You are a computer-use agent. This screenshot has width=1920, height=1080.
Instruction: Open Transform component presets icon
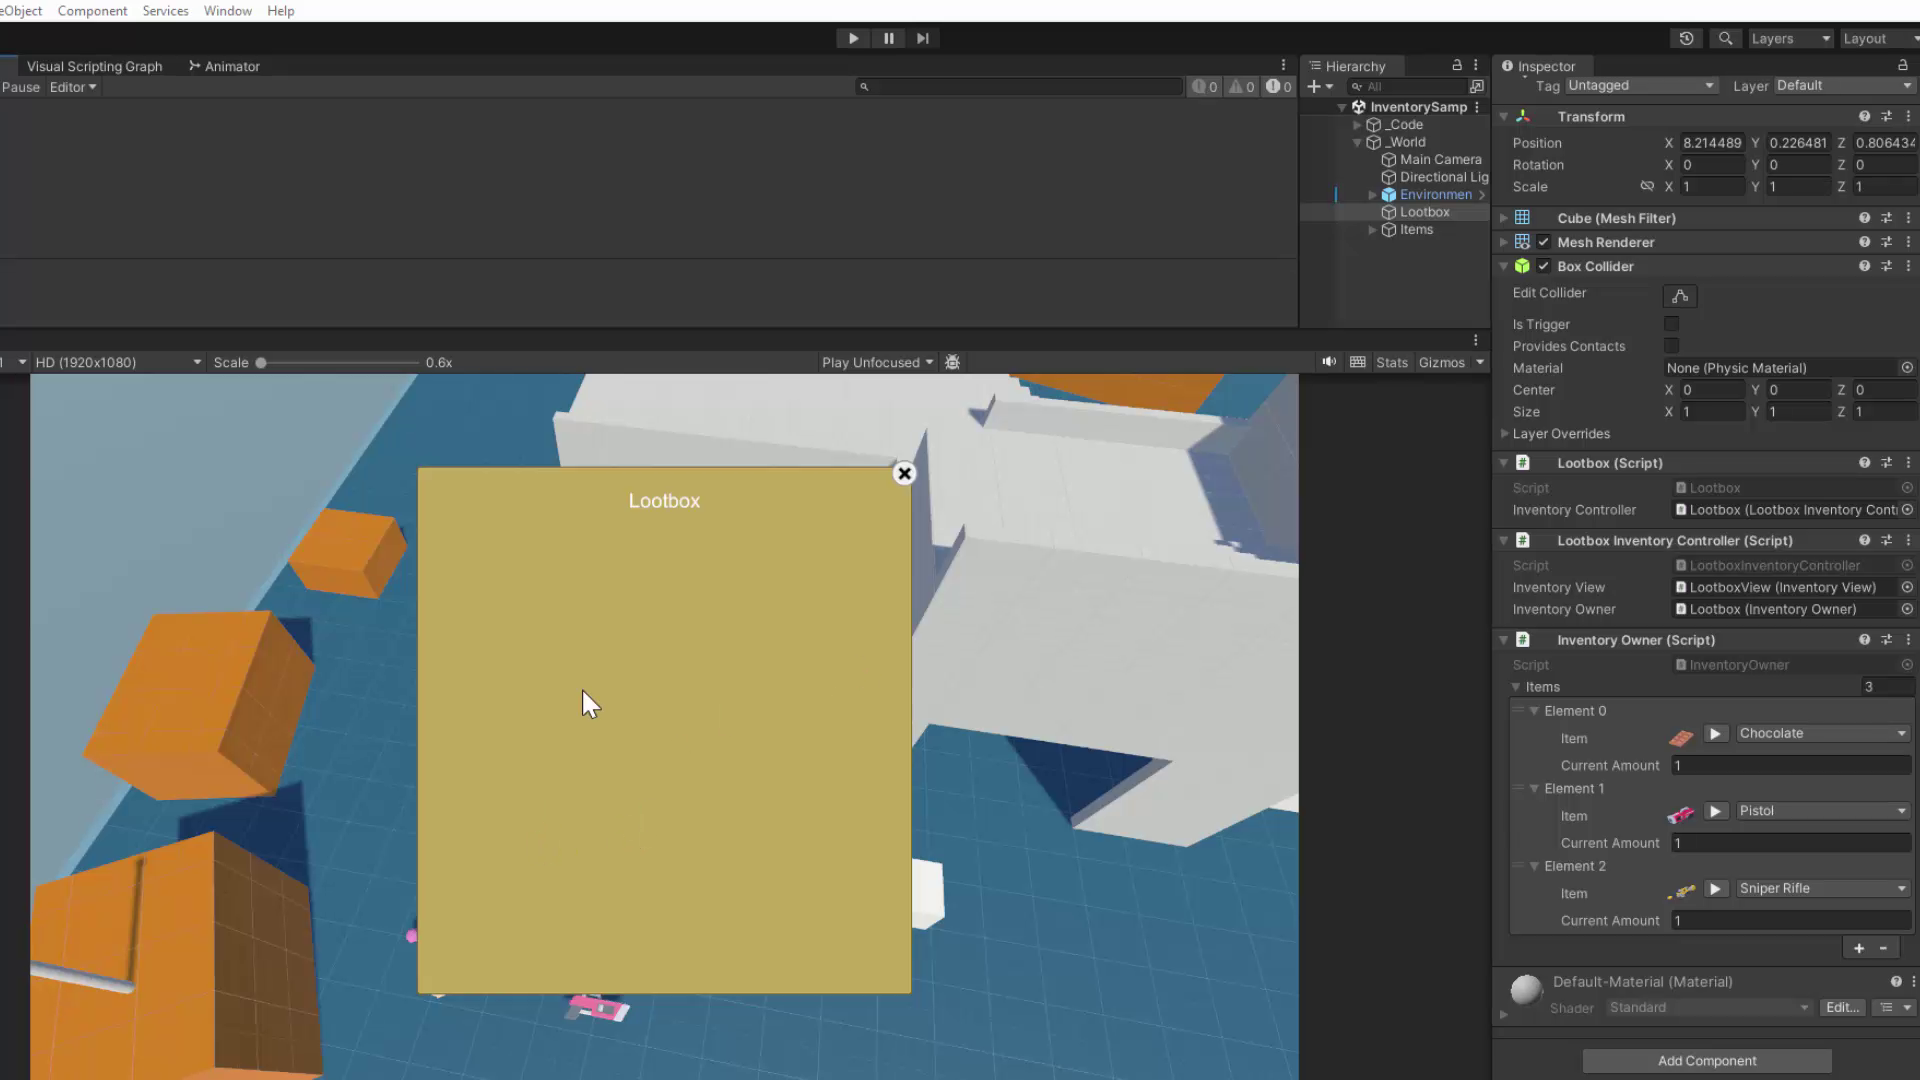[1887, 117]
